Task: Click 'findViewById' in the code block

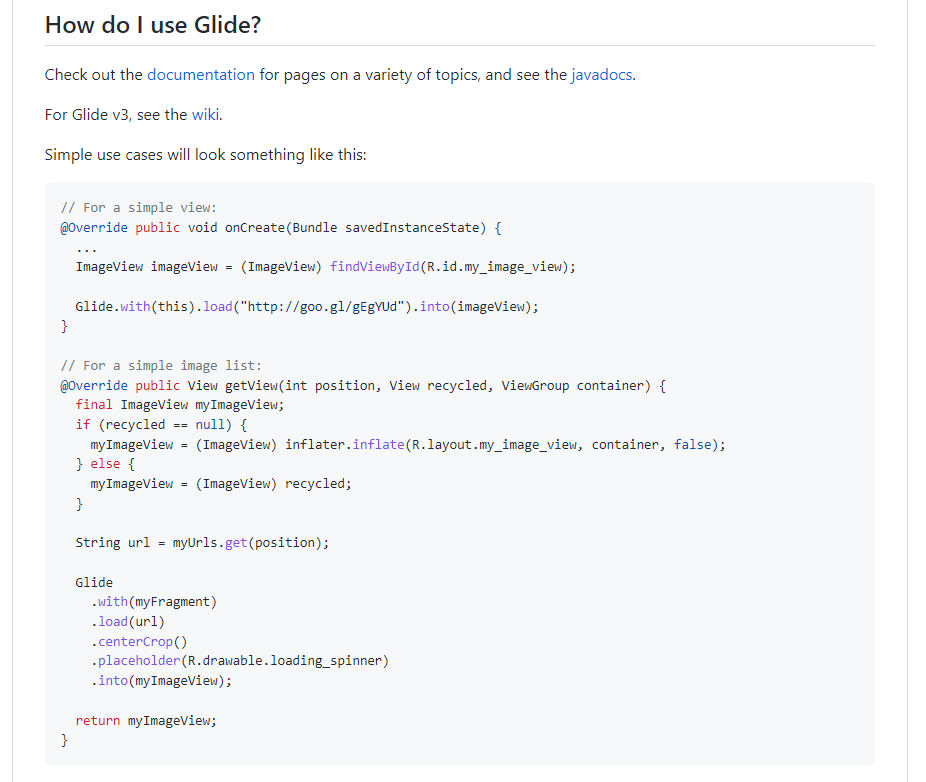Action: (x=374, y=267)
